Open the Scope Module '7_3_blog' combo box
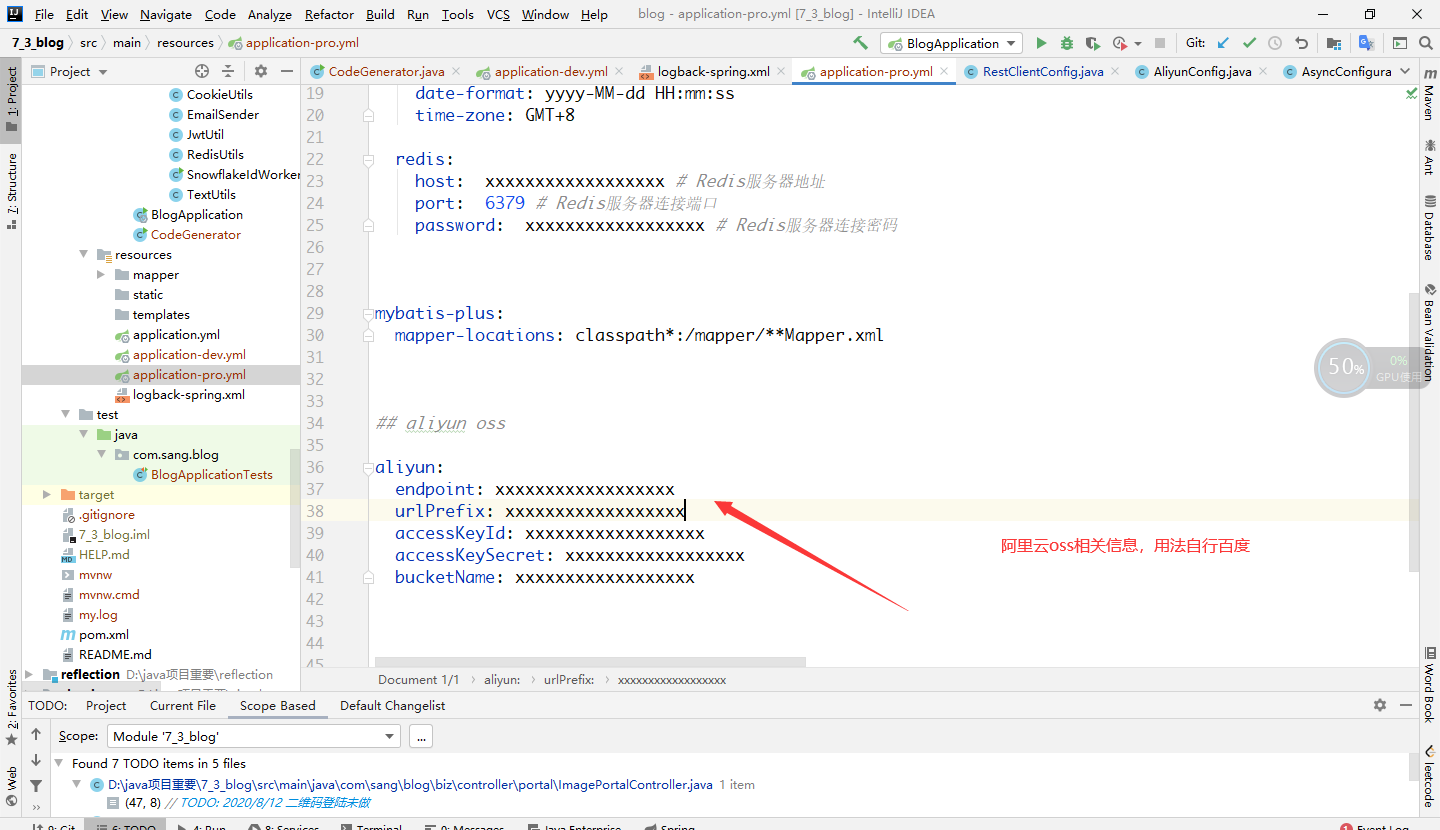The width and height of the screenshot is (1440, 830). pyautogui.click(x=253, y=736)
